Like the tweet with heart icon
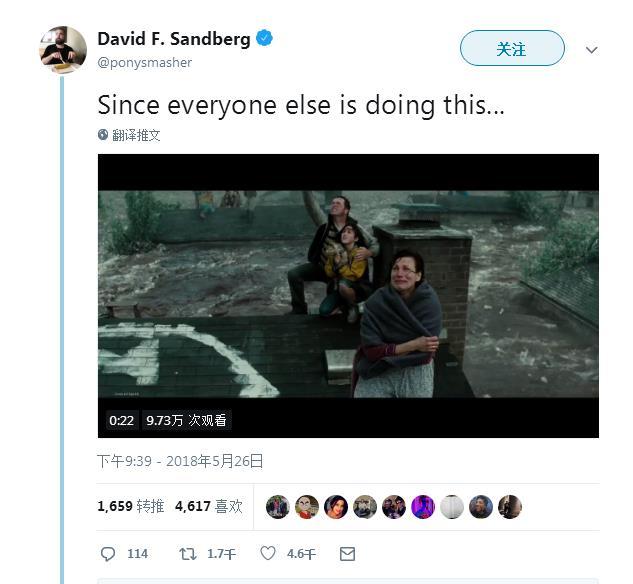This screenshot has height=584, width=633. click(x=268, y=553)
